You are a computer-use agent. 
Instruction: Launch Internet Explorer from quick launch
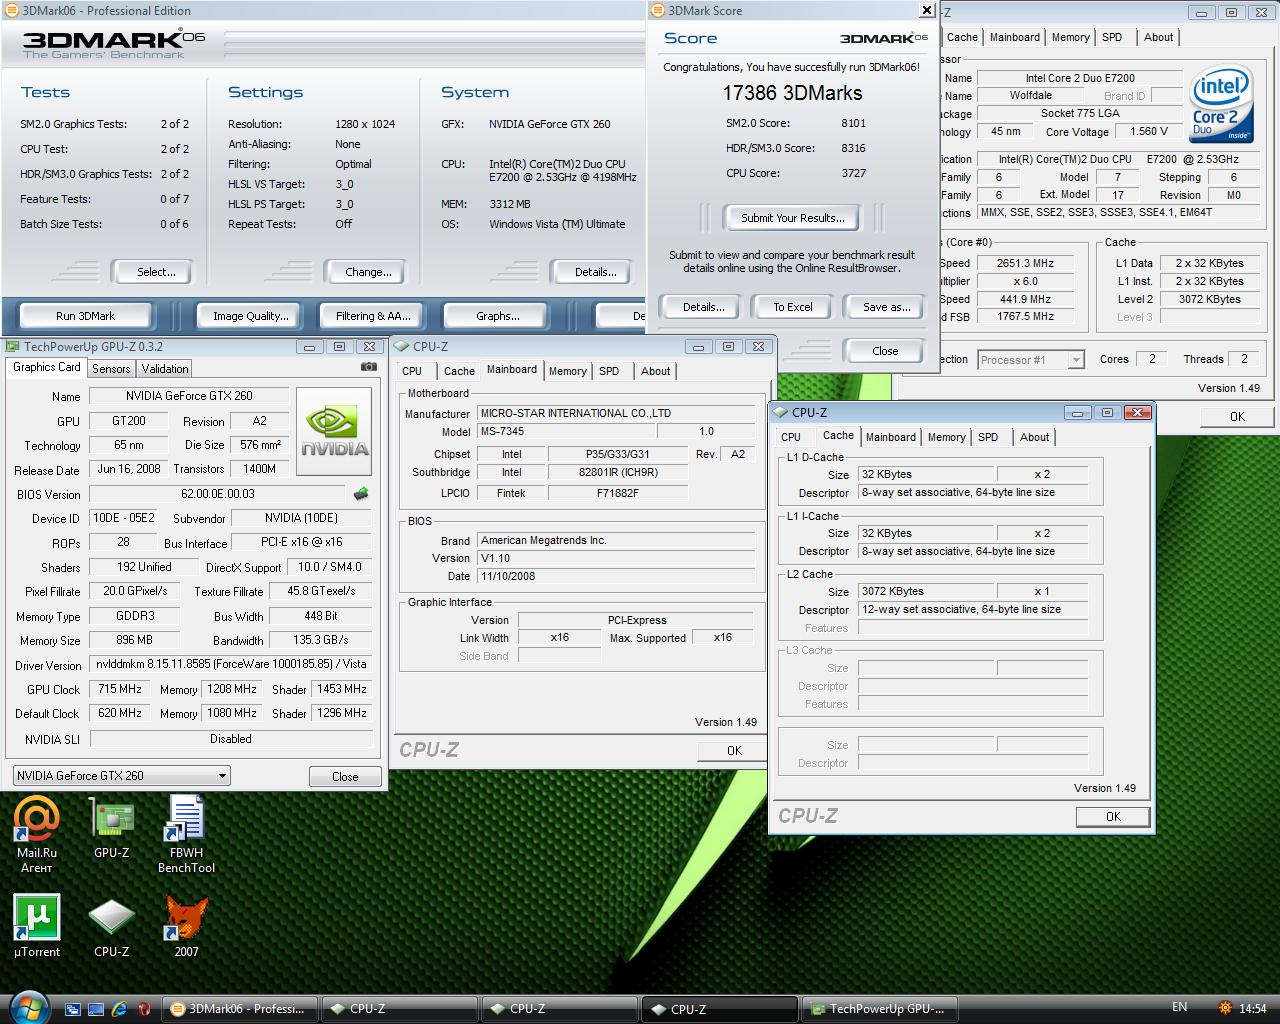(x=119, y=1009)
